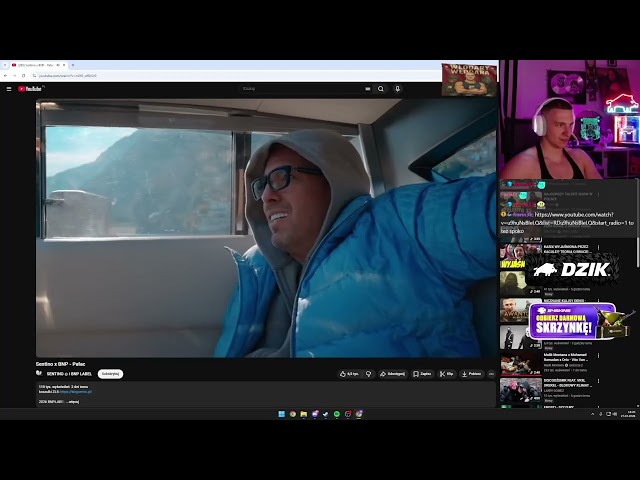Screen dimensions: 640x480
Task: Open Steam from the taskbar
Action: pyautogui.click(x=325, y=414)
